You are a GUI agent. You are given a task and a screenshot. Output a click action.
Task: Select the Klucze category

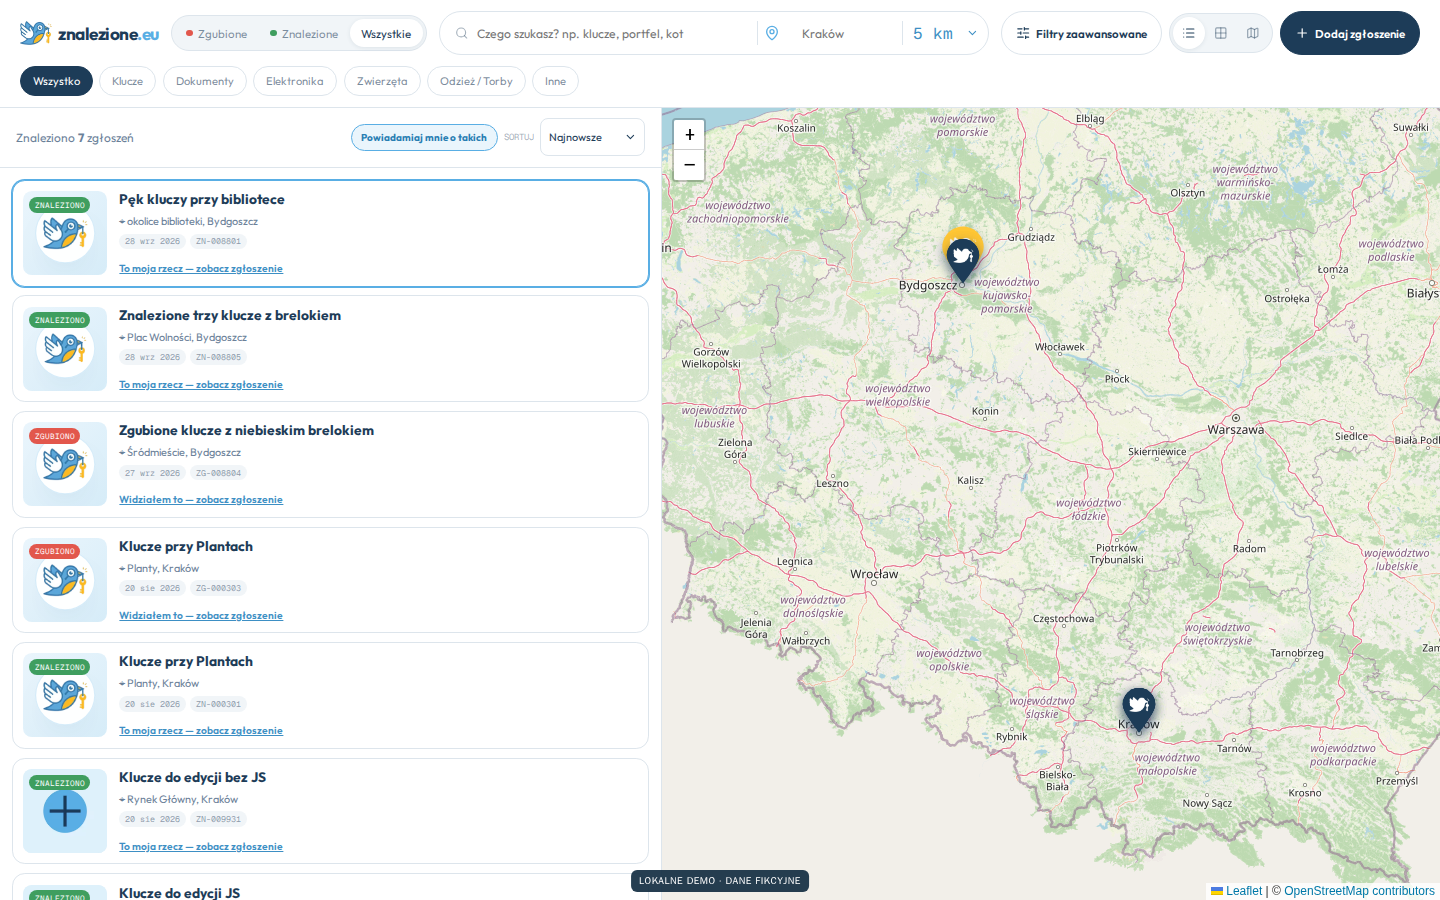(127, 81)
